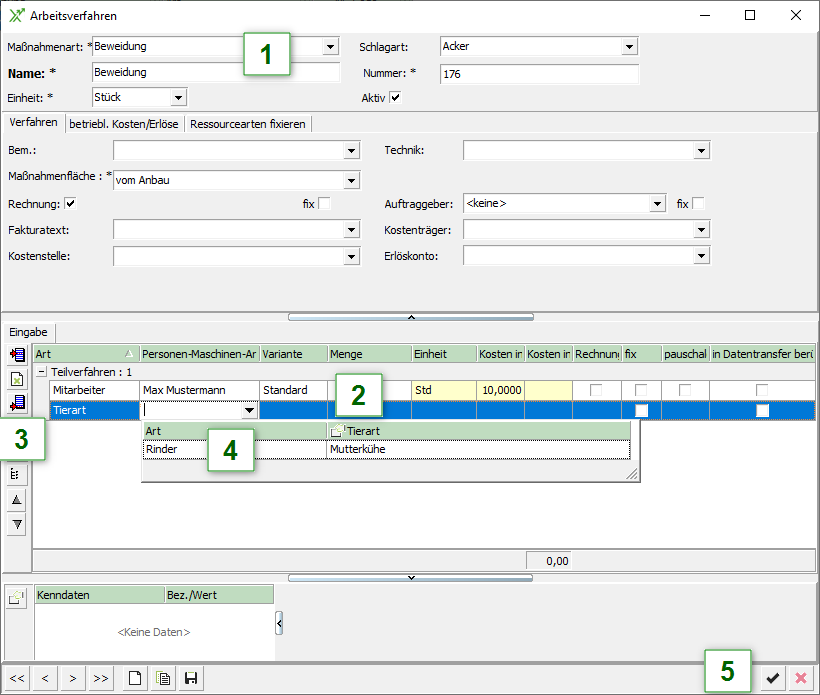Collapse the Teilverfahren : 1 group

(41, 371)
